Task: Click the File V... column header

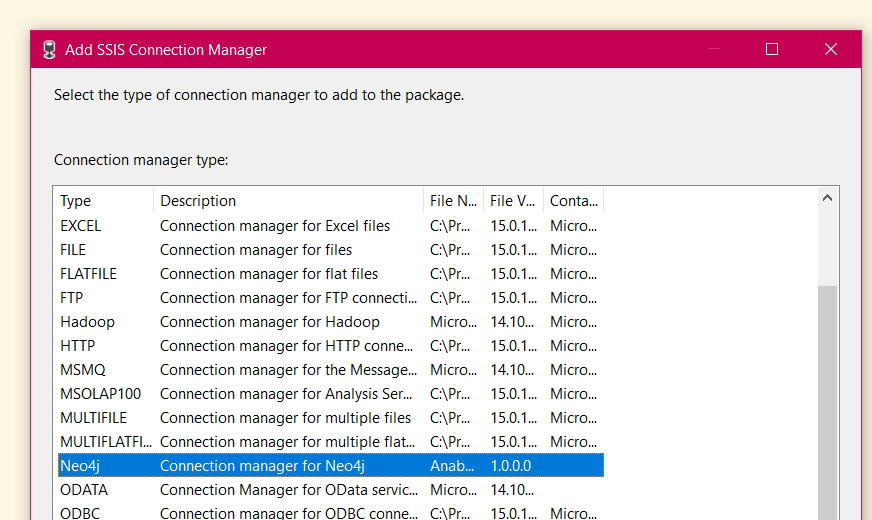Action: click(513, 201)
